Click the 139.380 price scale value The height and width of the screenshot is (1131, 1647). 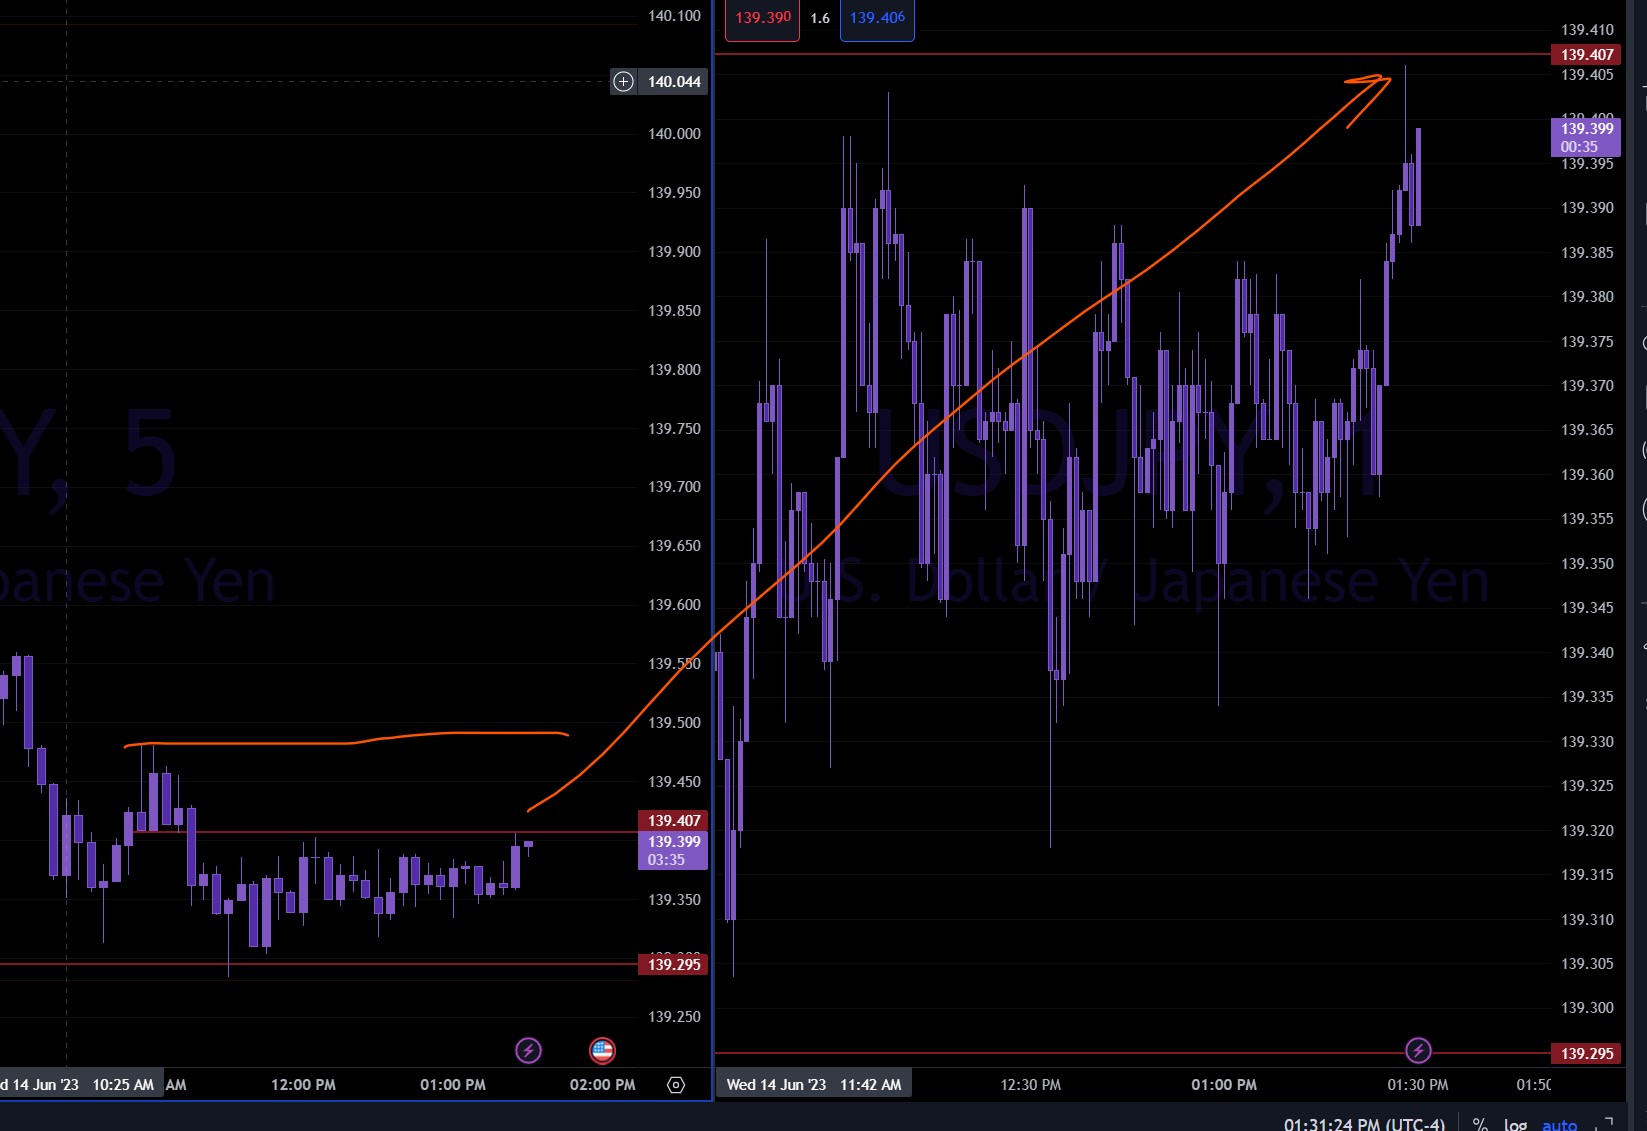pos(1587,297)
